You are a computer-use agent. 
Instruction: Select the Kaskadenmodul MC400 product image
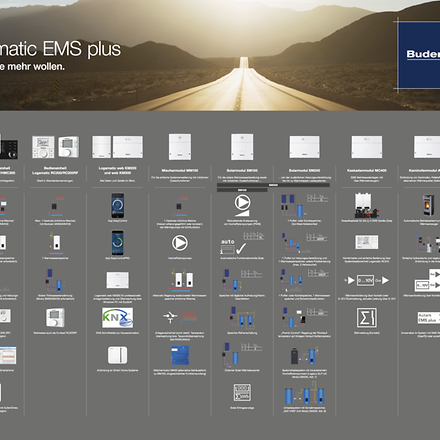click(x=367, y=147)
